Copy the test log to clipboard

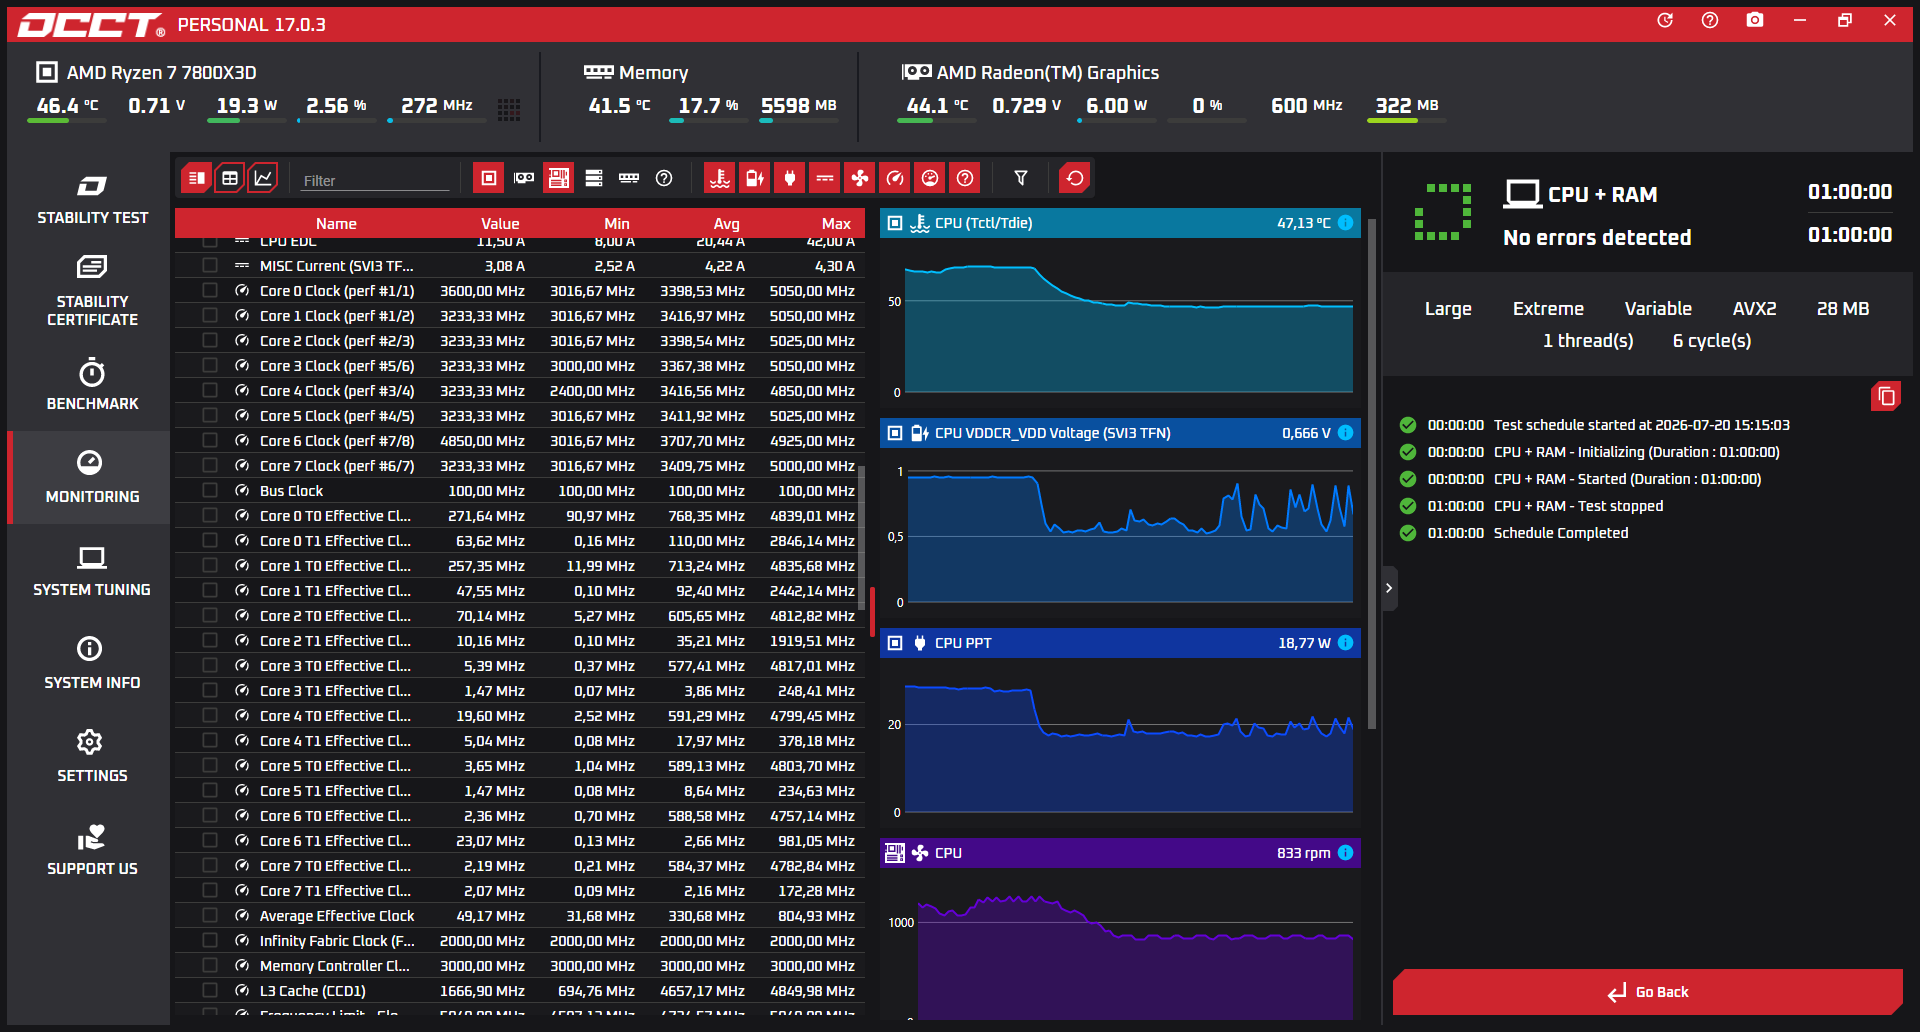[1886, 396]
